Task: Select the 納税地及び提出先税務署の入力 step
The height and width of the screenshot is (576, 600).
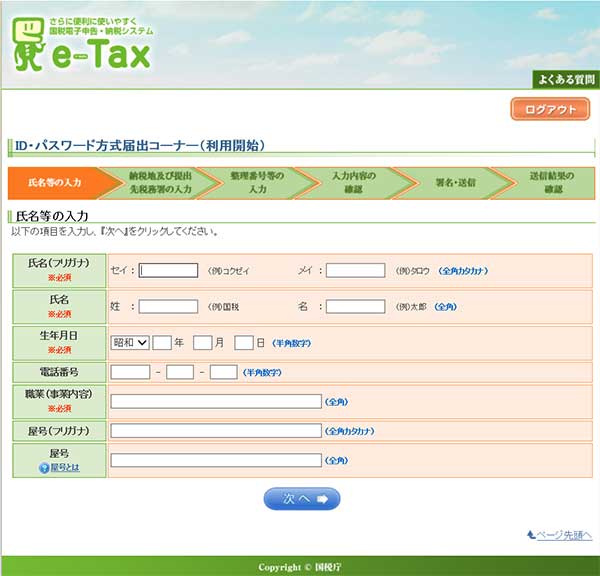Action: [x=157, y=182]
